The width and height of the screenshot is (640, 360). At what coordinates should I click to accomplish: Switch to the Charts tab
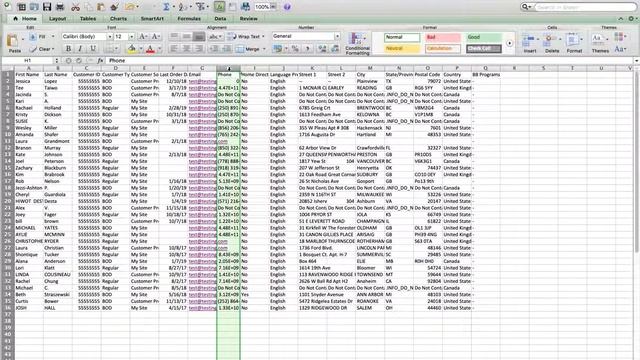[118, 19]
